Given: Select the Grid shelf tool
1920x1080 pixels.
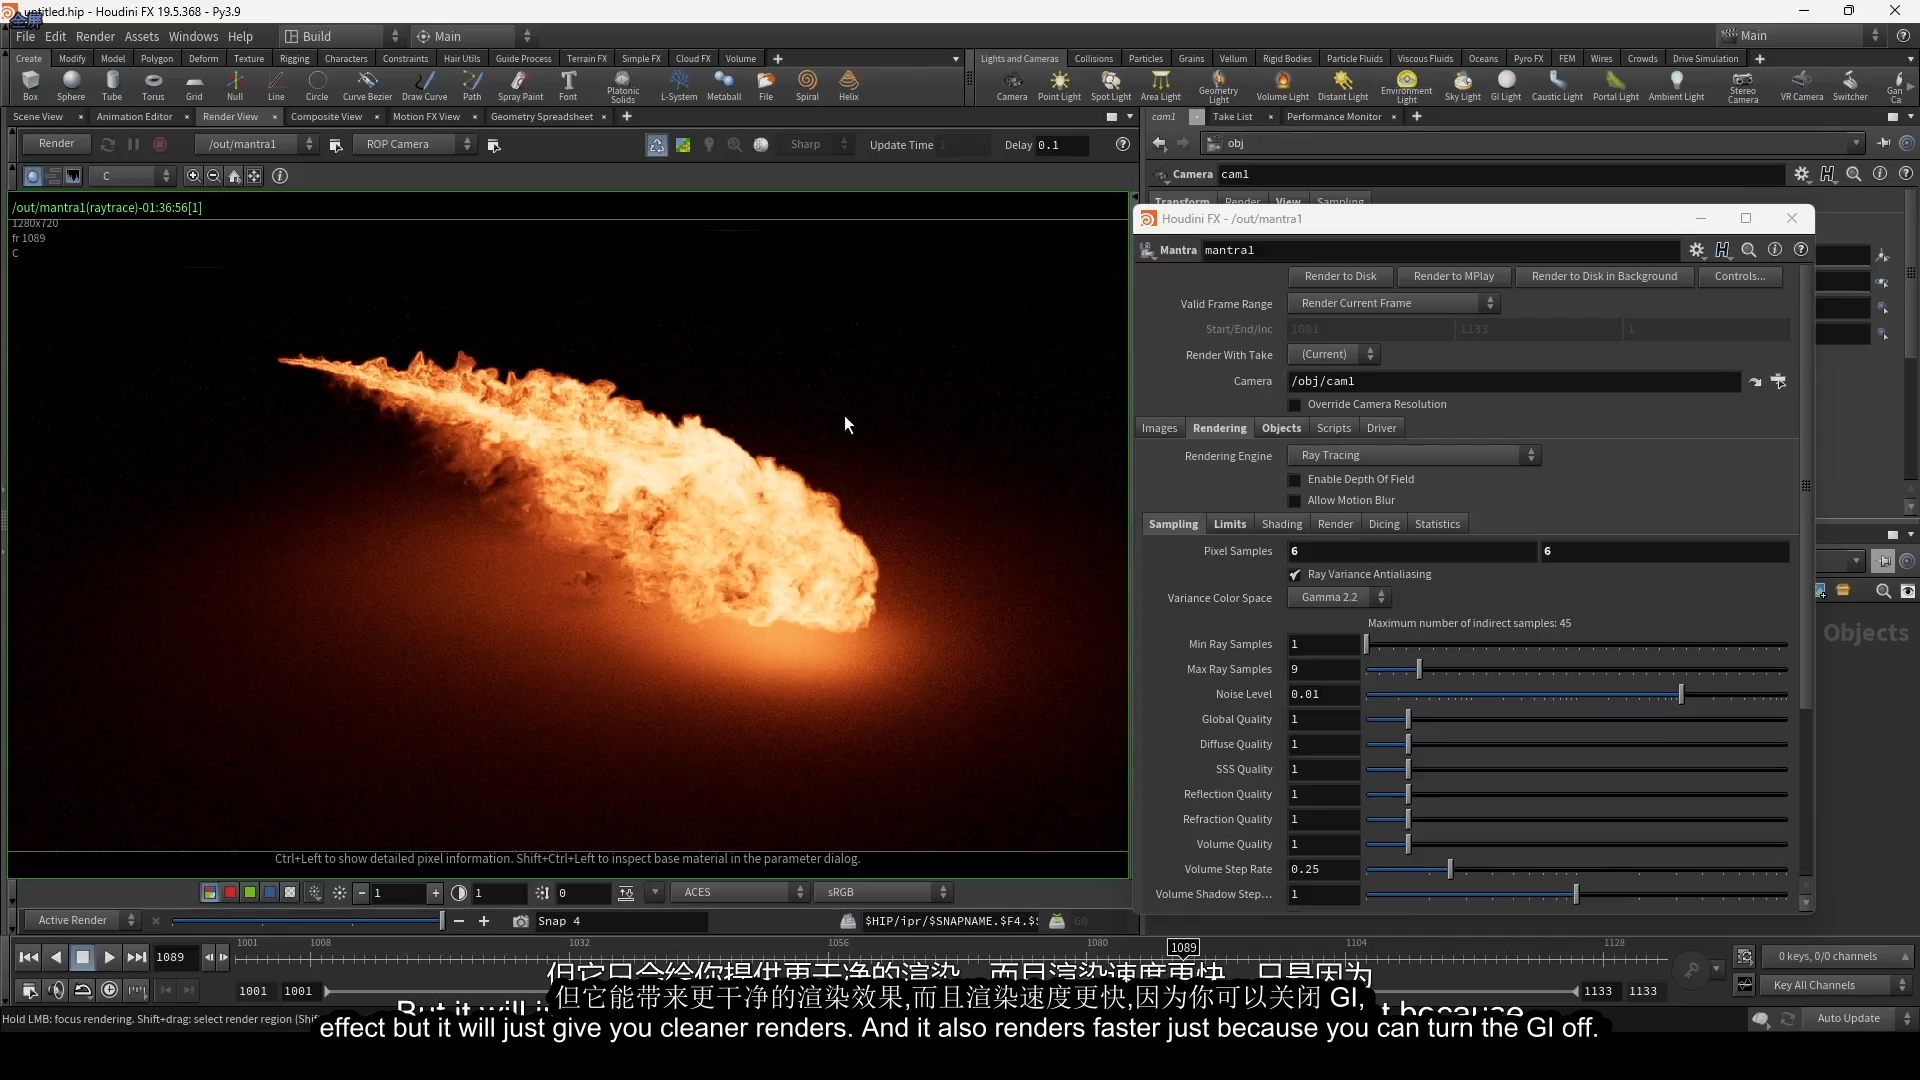Looking at the screenshot, I should [x=194, y=85].
